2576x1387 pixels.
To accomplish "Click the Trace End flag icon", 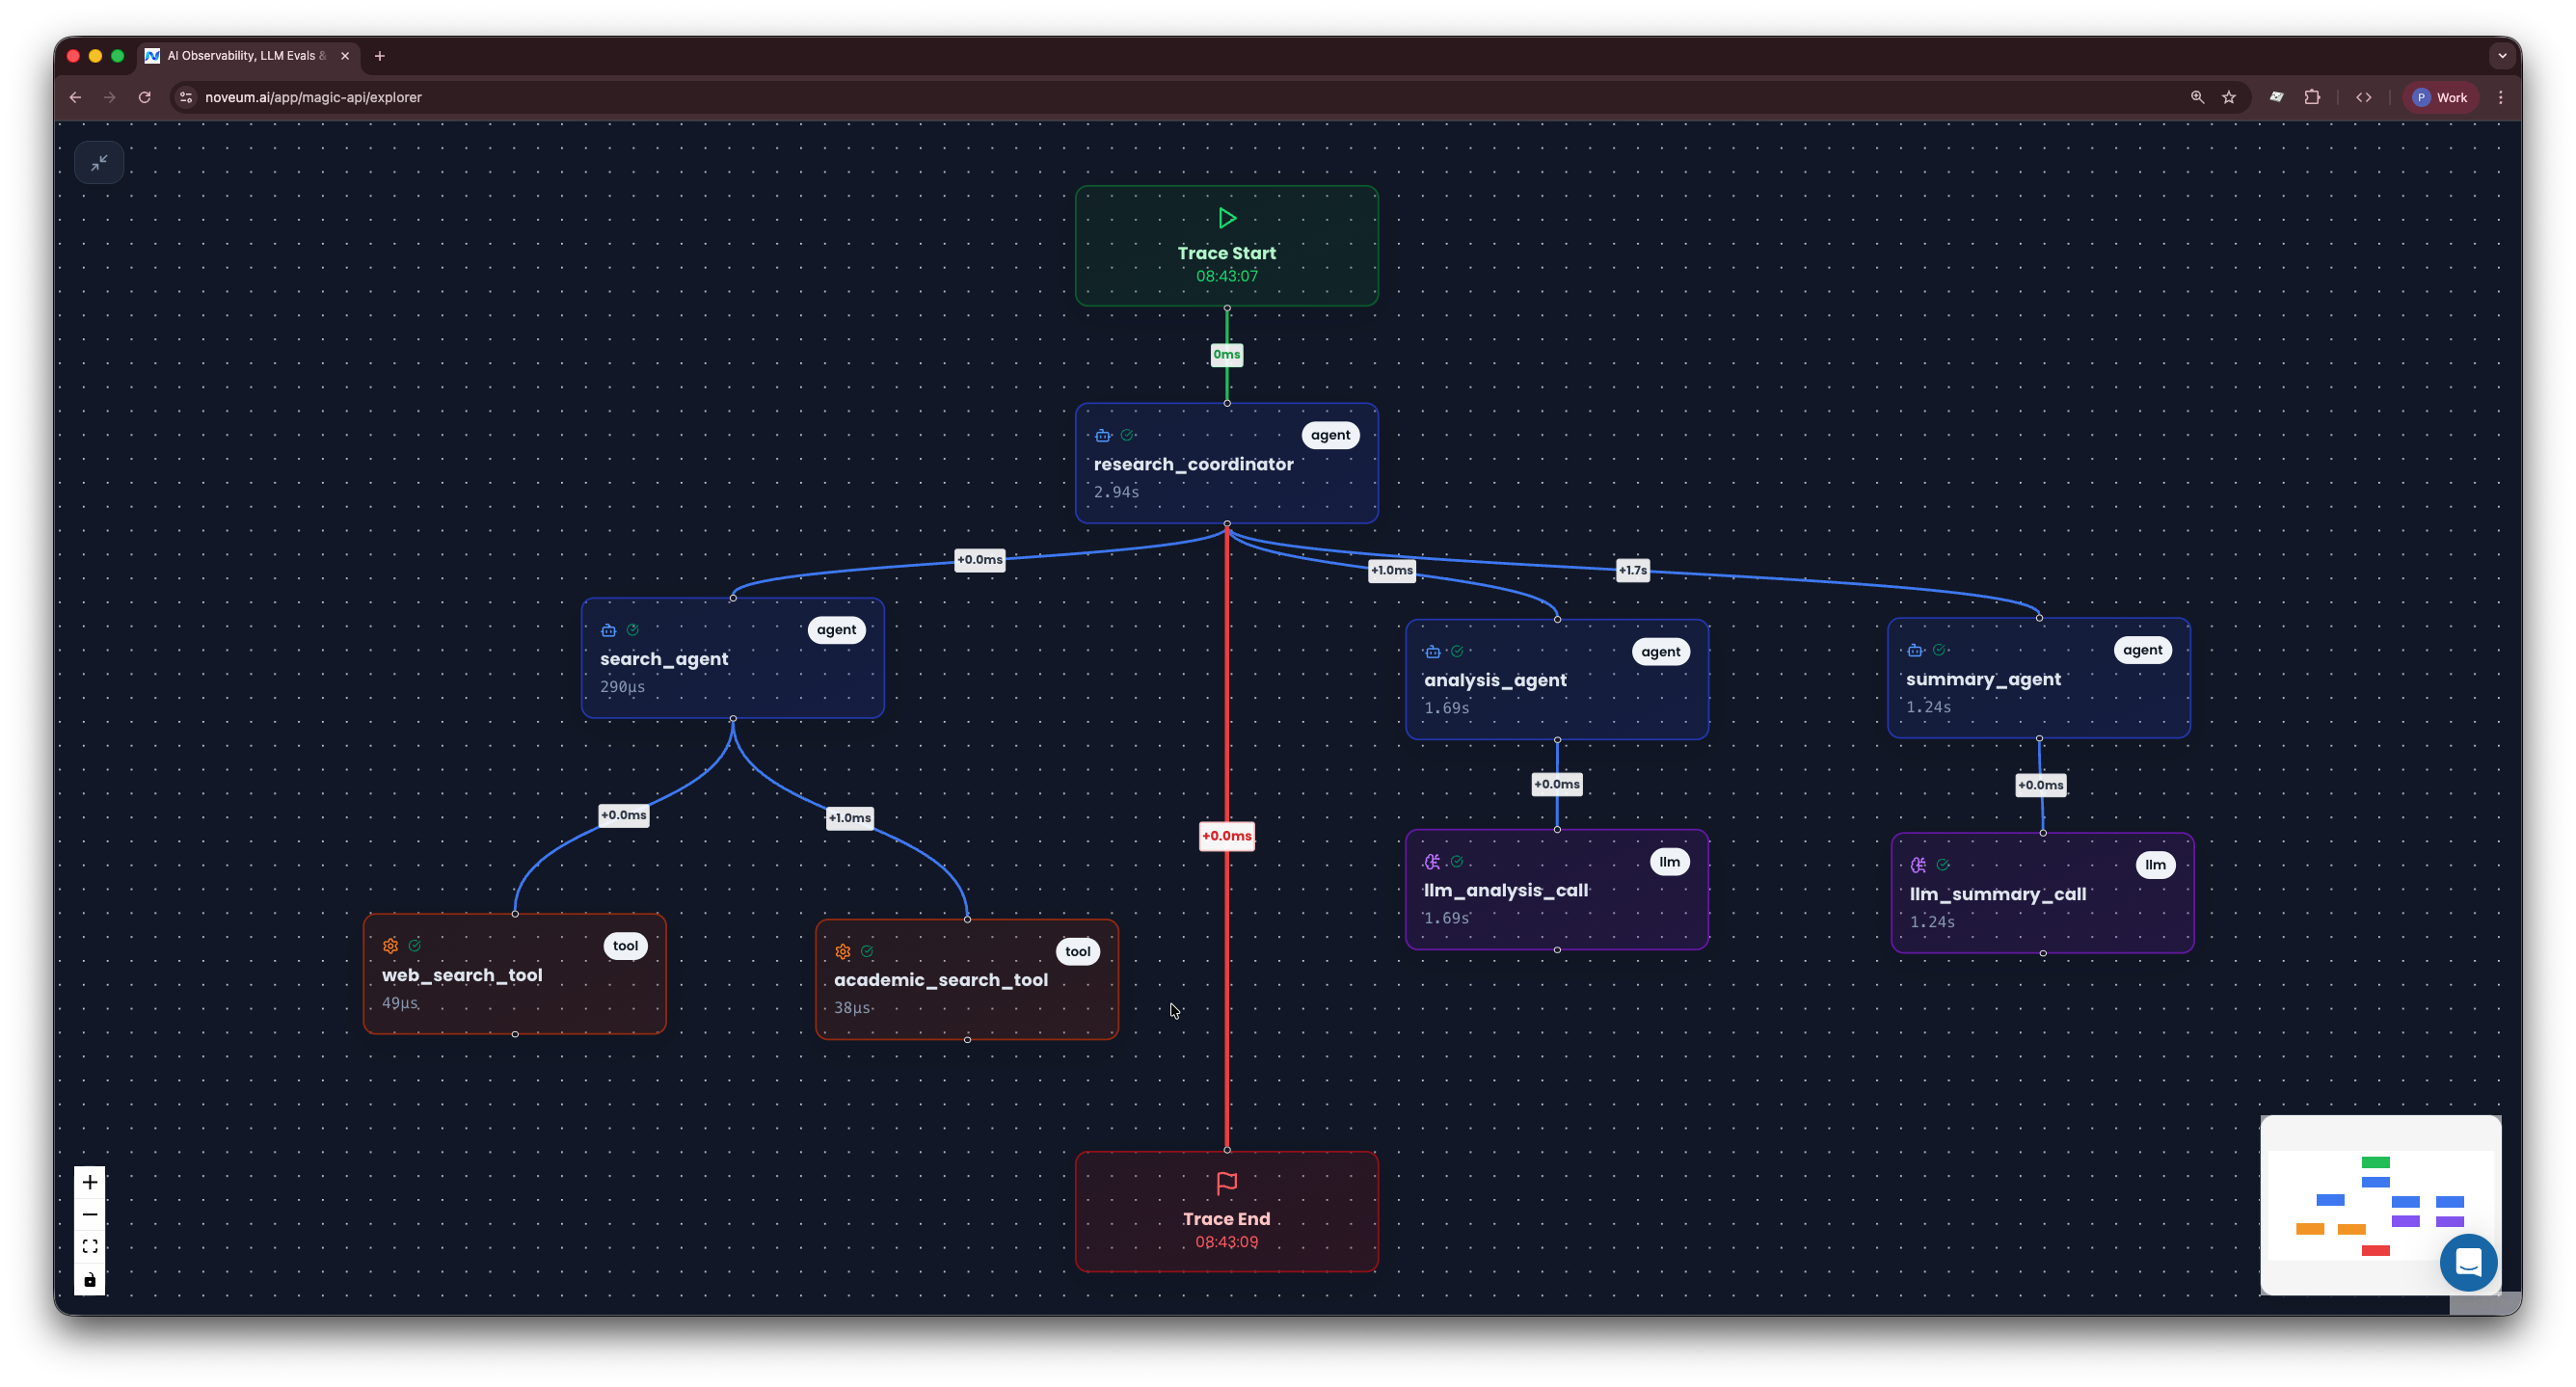I will coord(1226,1183).
